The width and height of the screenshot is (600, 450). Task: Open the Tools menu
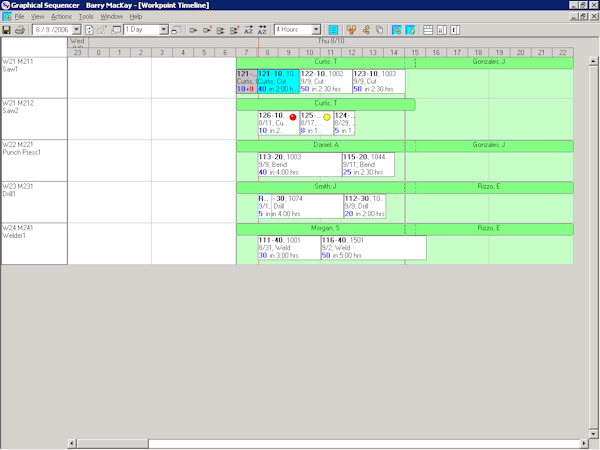pos(86,17)
